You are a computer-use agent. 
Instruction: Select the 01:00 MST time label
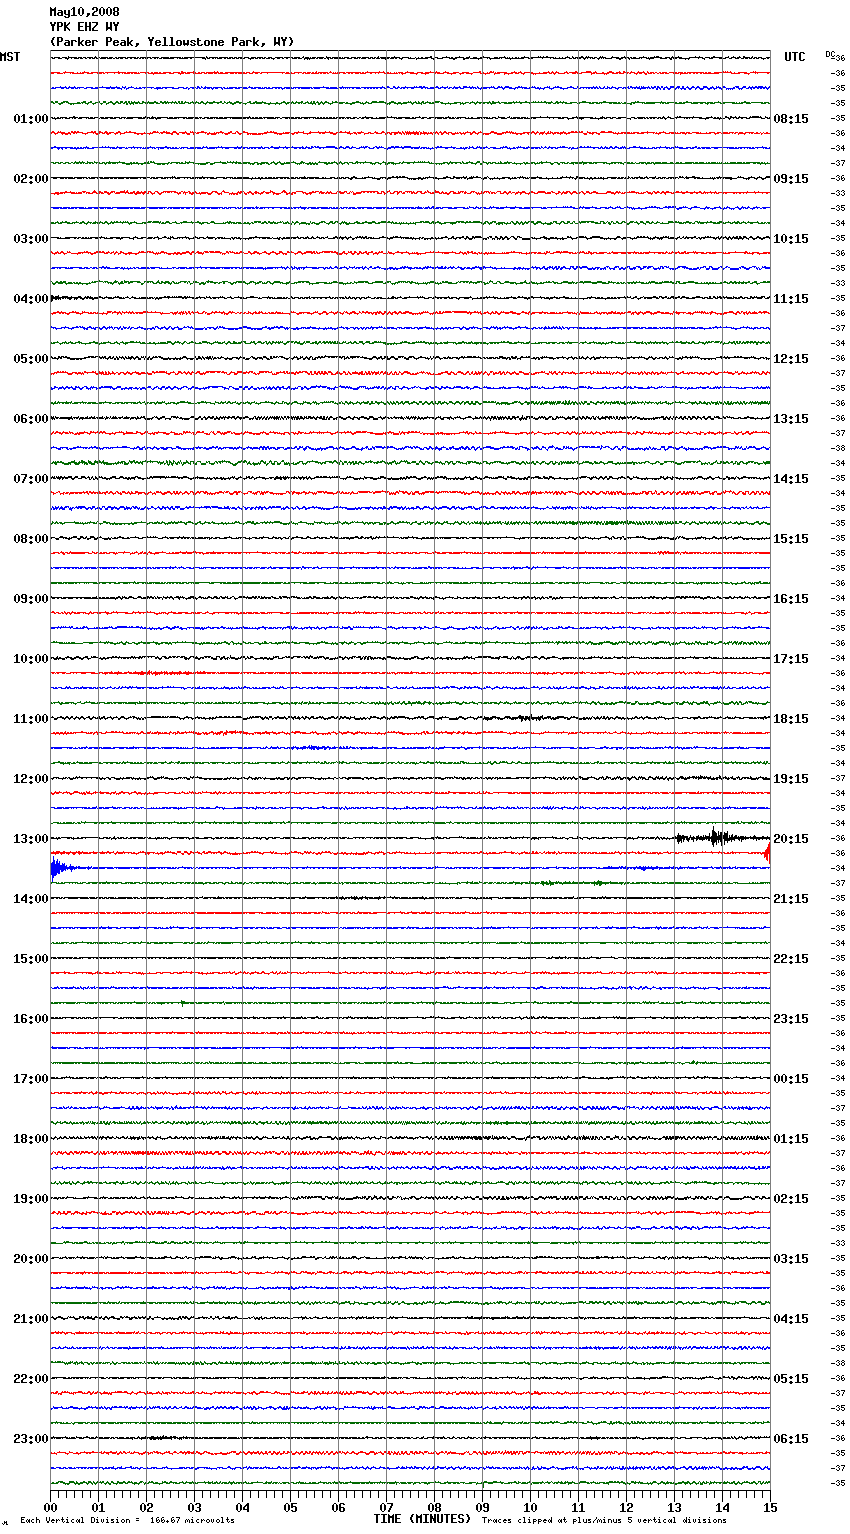pyautogui.click(x=30, y=119)
